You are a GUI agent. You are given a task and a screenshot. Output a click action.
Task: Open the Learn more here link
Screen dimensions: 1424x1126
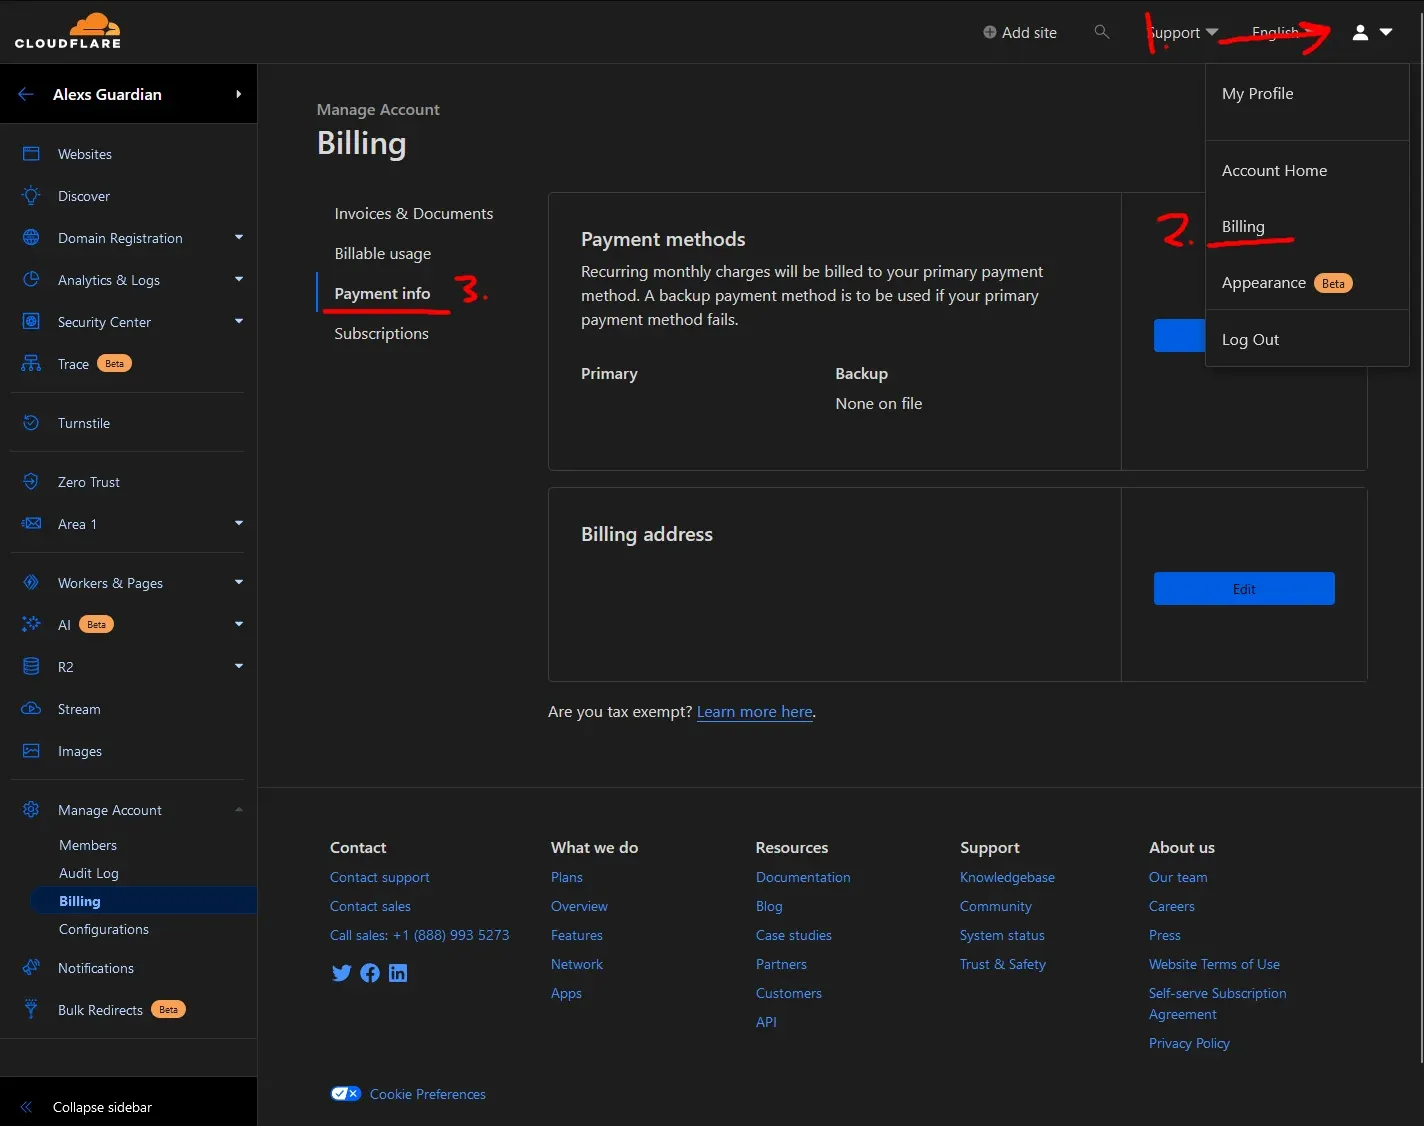755,712
